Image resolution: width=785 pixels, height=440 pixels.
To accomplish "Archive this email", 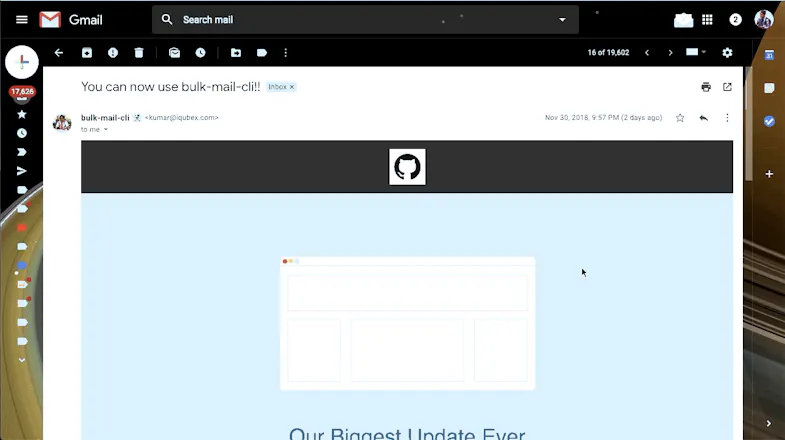I will 87,53.
